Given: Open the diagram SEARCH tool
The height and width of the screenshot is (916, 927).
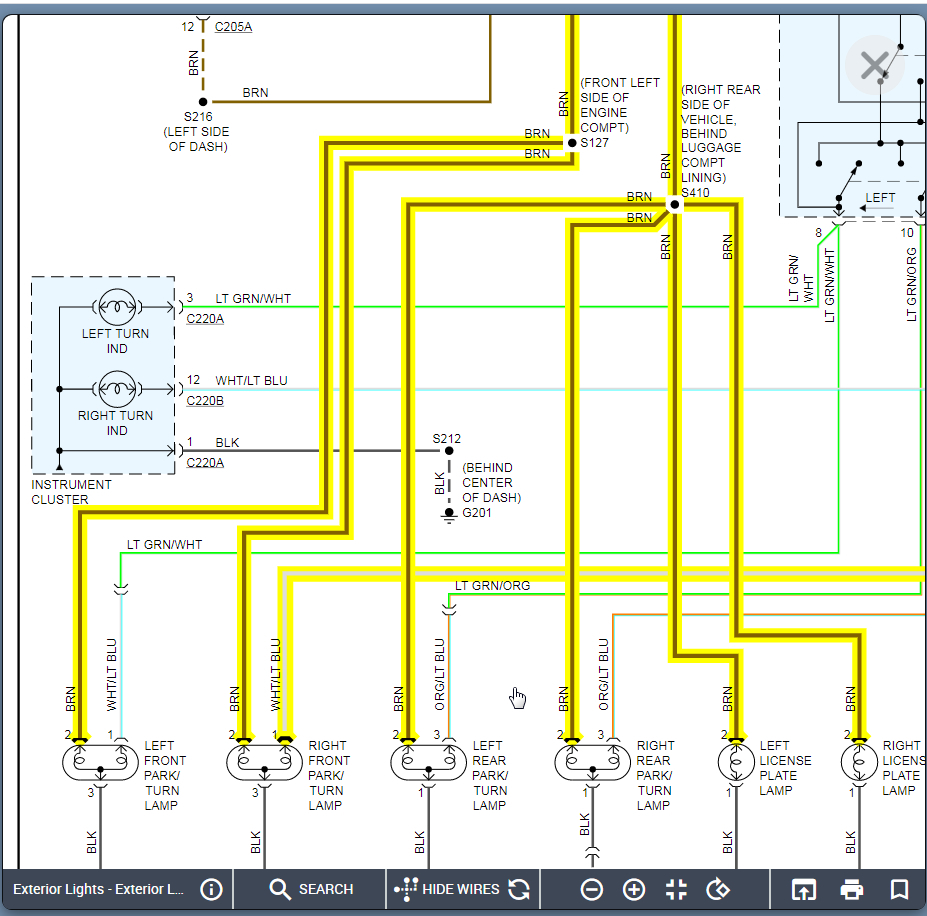Looking at the screenshot, I should (311, 889).
